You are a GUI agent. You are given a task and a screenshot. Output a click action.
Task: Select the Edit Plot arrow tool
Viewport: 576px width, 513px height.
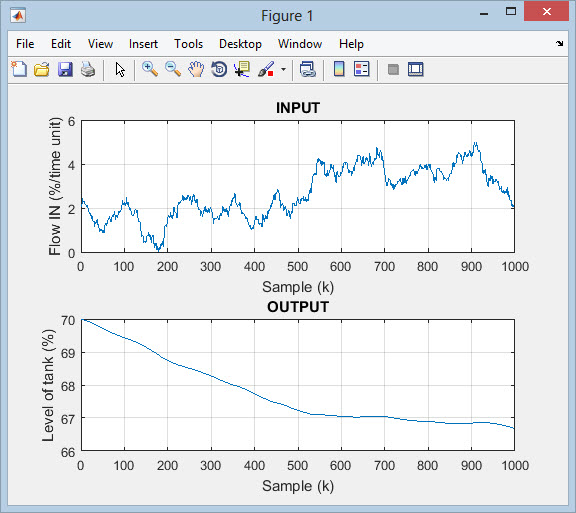click(120, 69)
